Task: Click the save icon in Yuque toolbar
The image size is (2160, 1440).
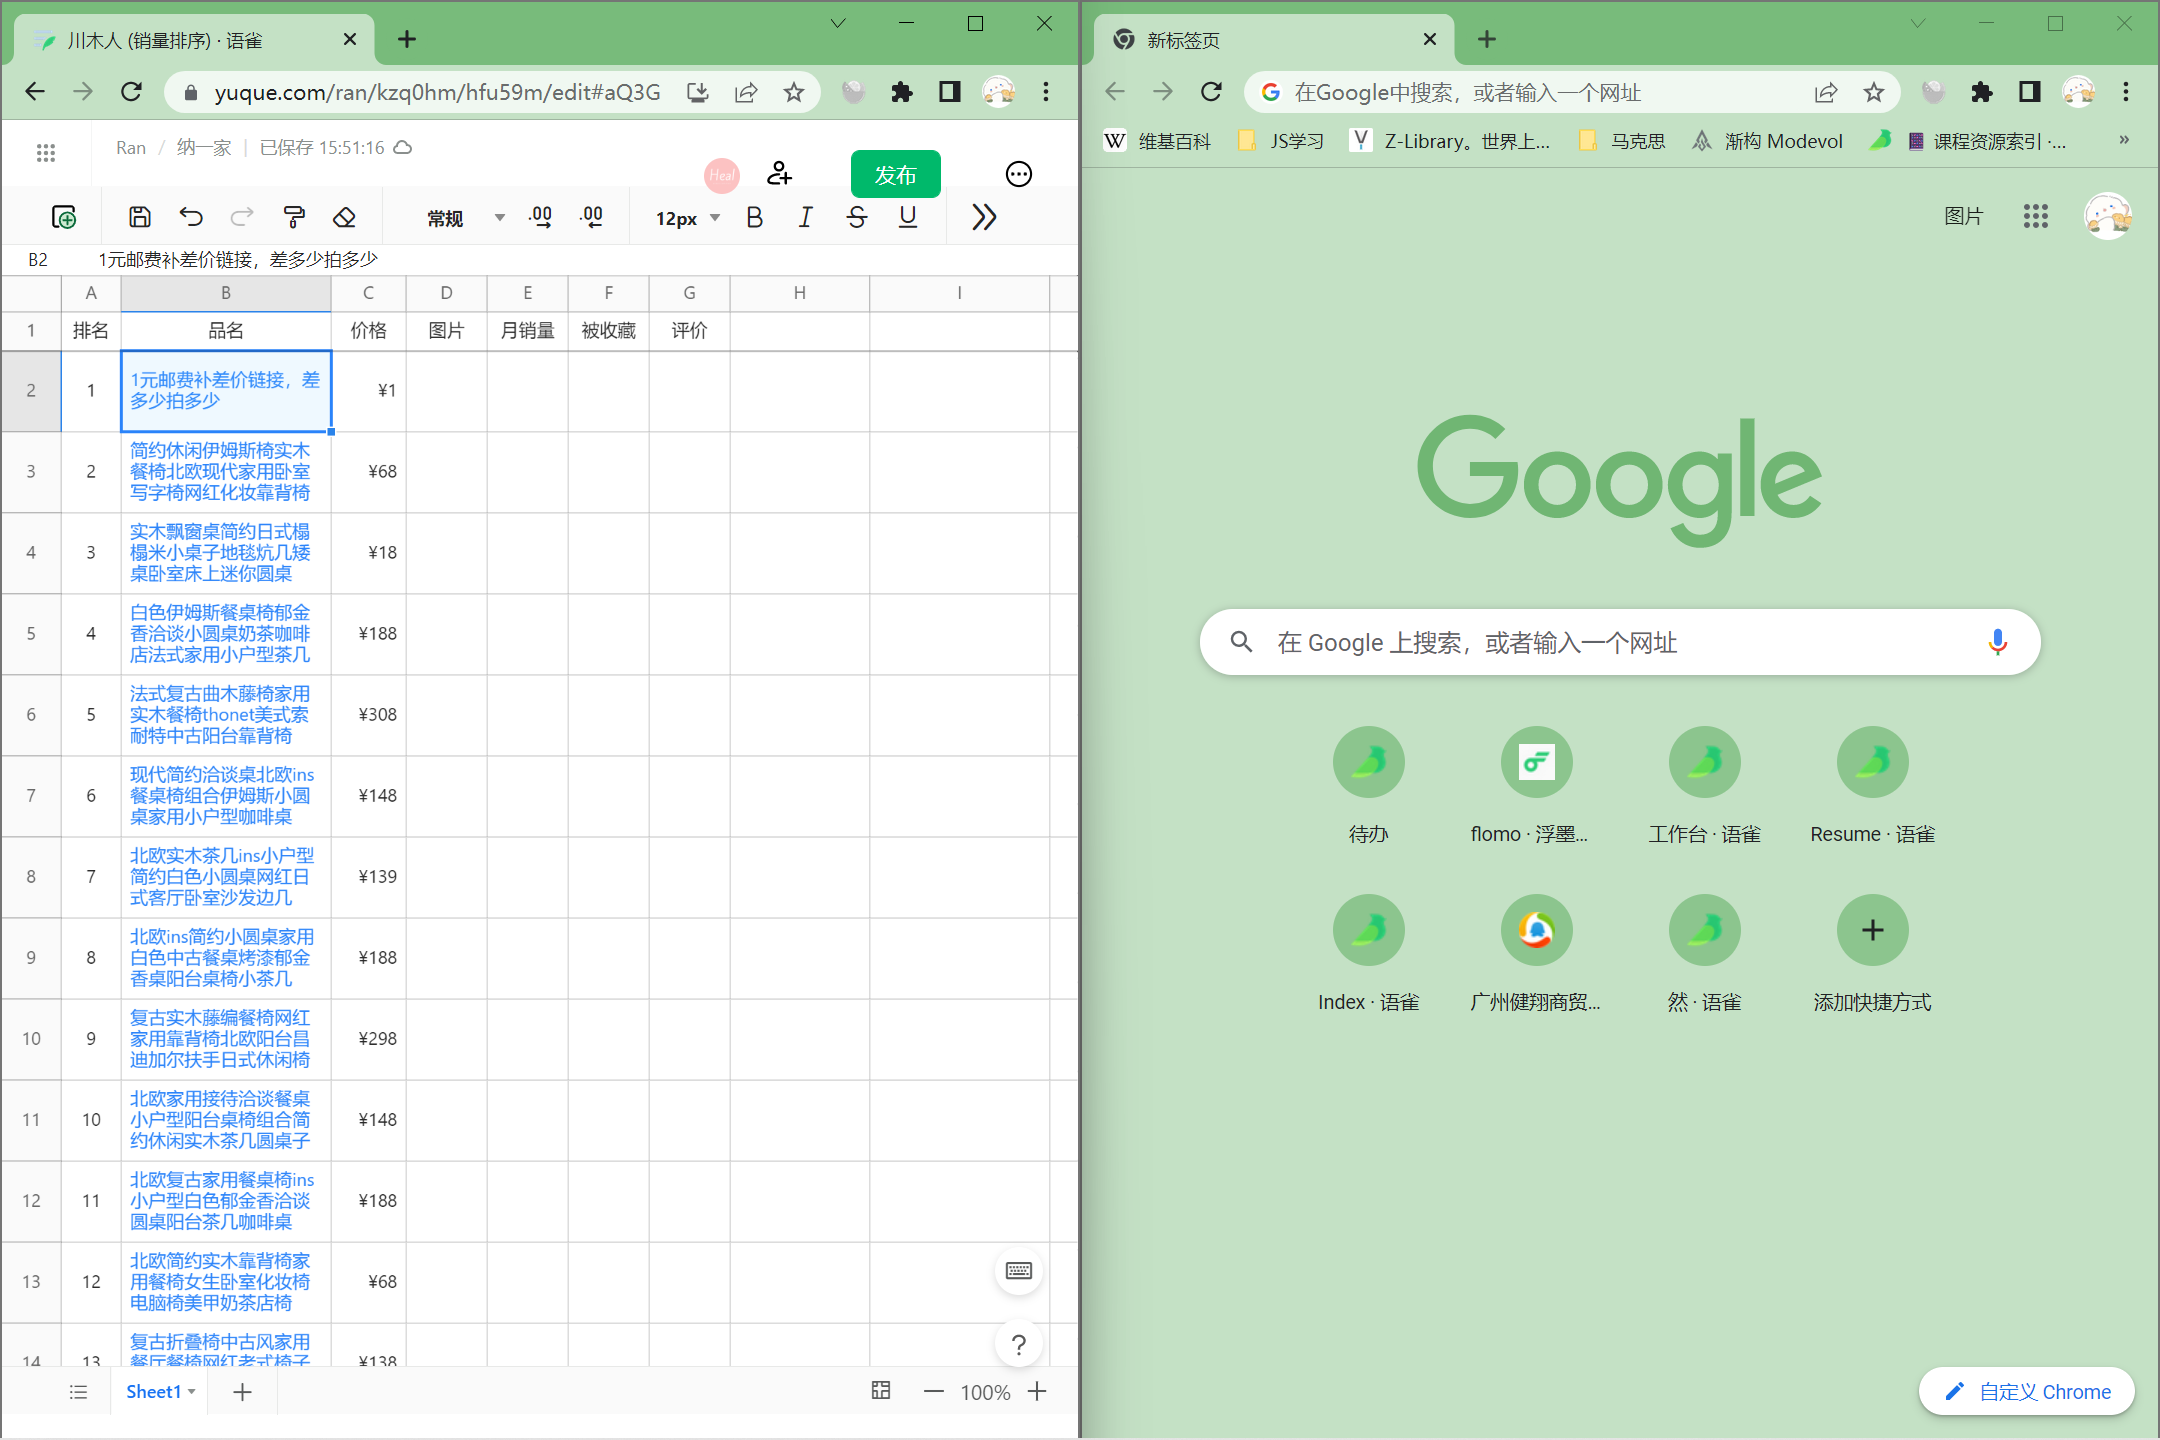Action: coord(140,217)
